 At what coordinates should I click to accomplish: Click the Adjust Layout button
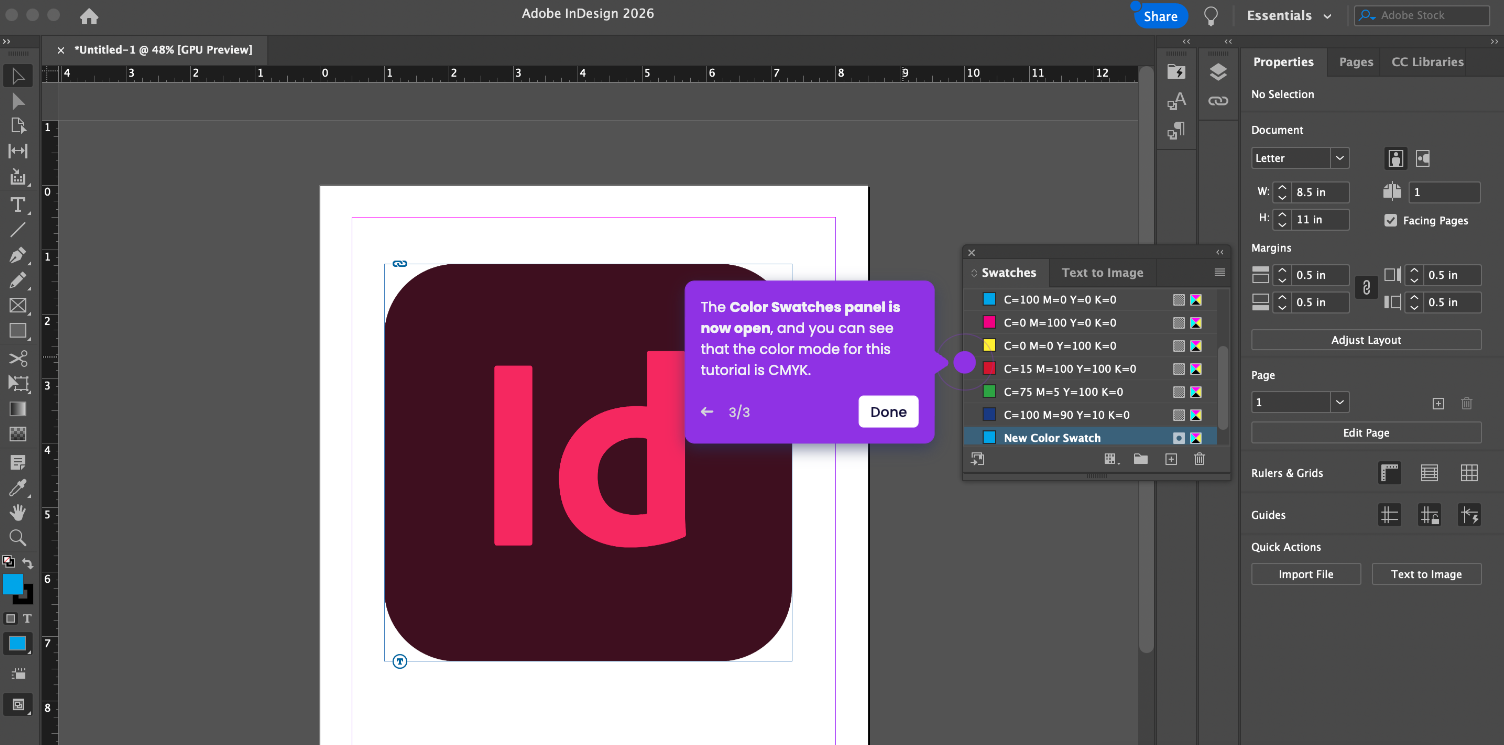point(1366,340)
